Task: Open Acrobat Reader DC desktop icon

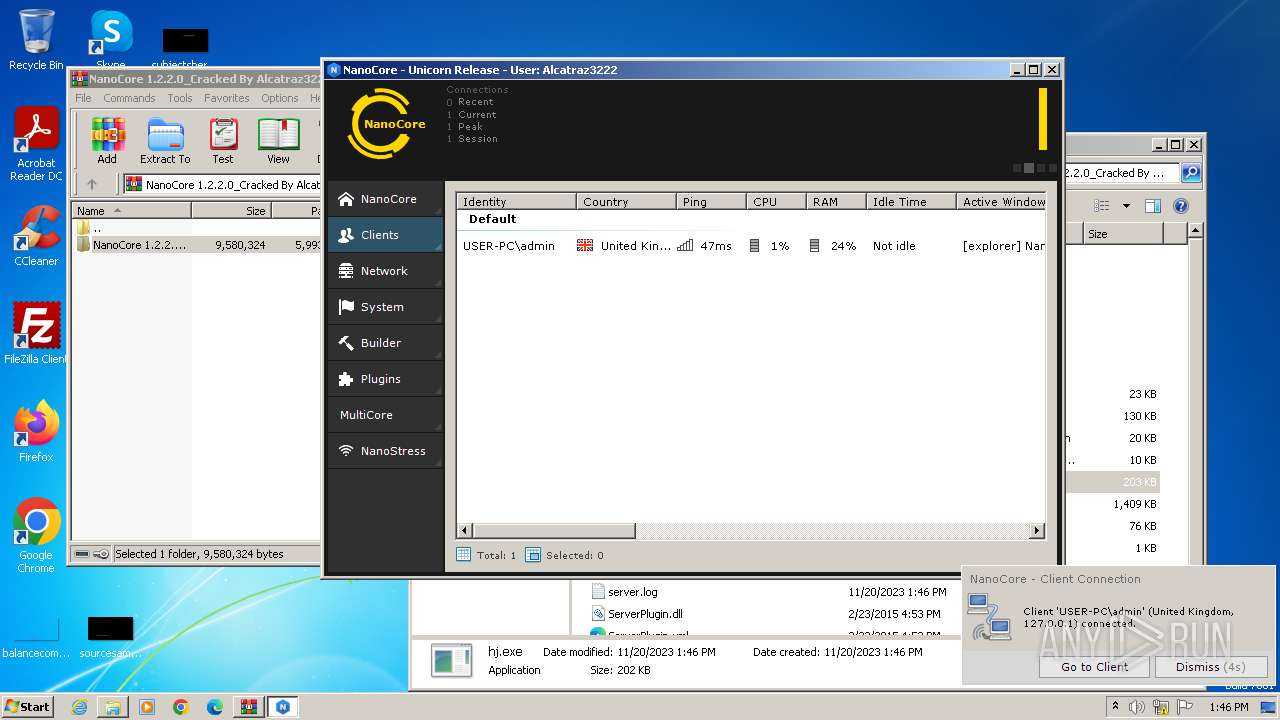Action: pos(36,145)
